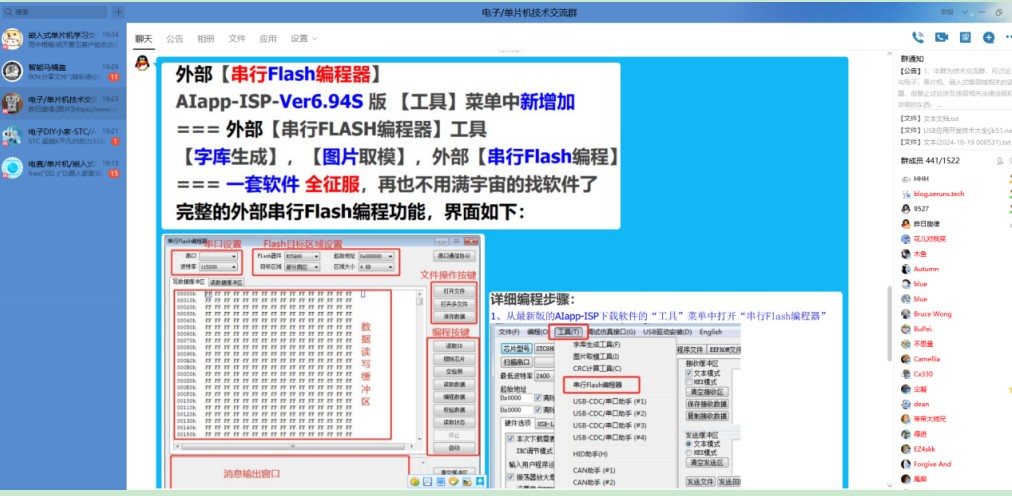Start a group video call
The height and width of the screenshot is (496, 1012).
click(942, 37)
